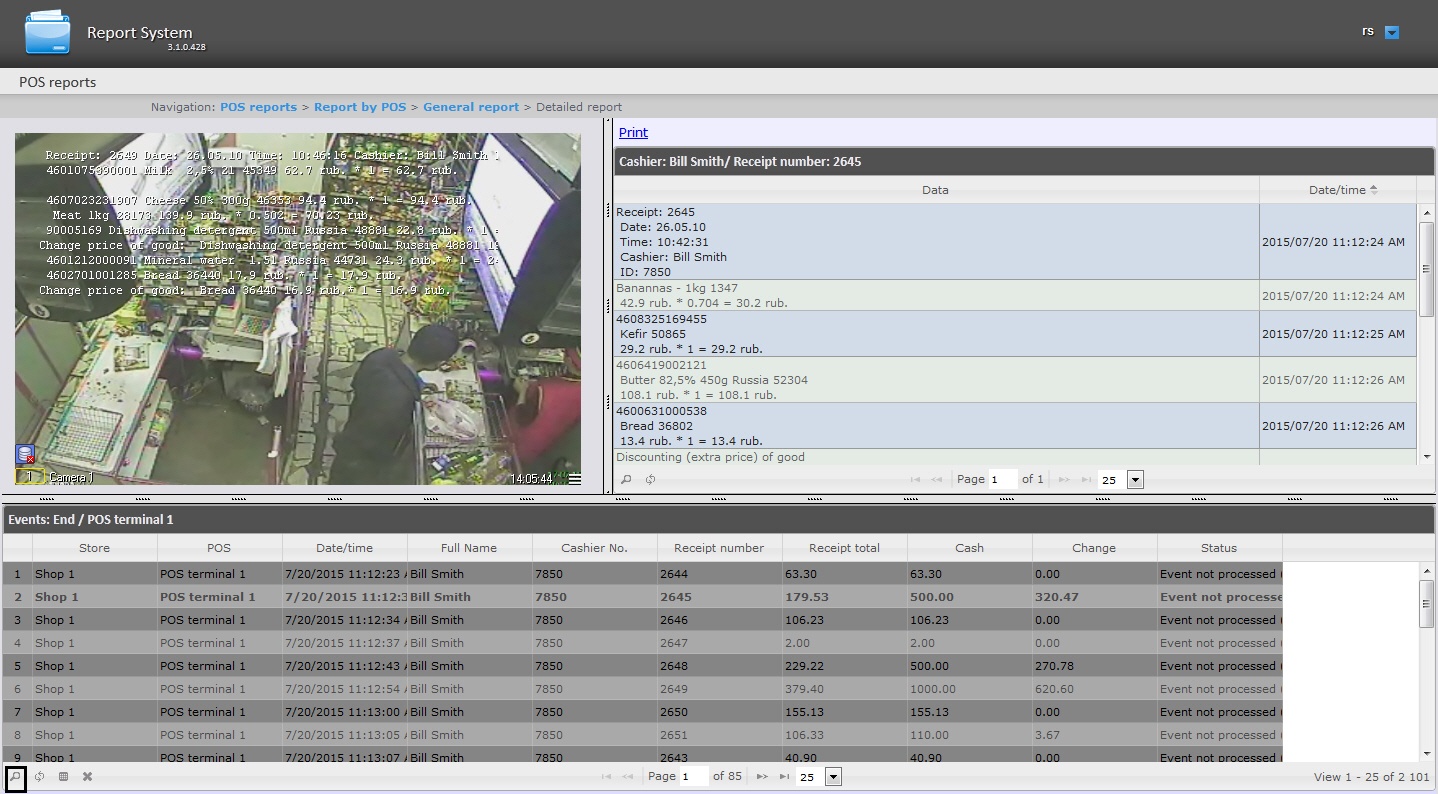The image size is (1438, 794).
Task: Jump to last page of events
Action: pos(784,777)
